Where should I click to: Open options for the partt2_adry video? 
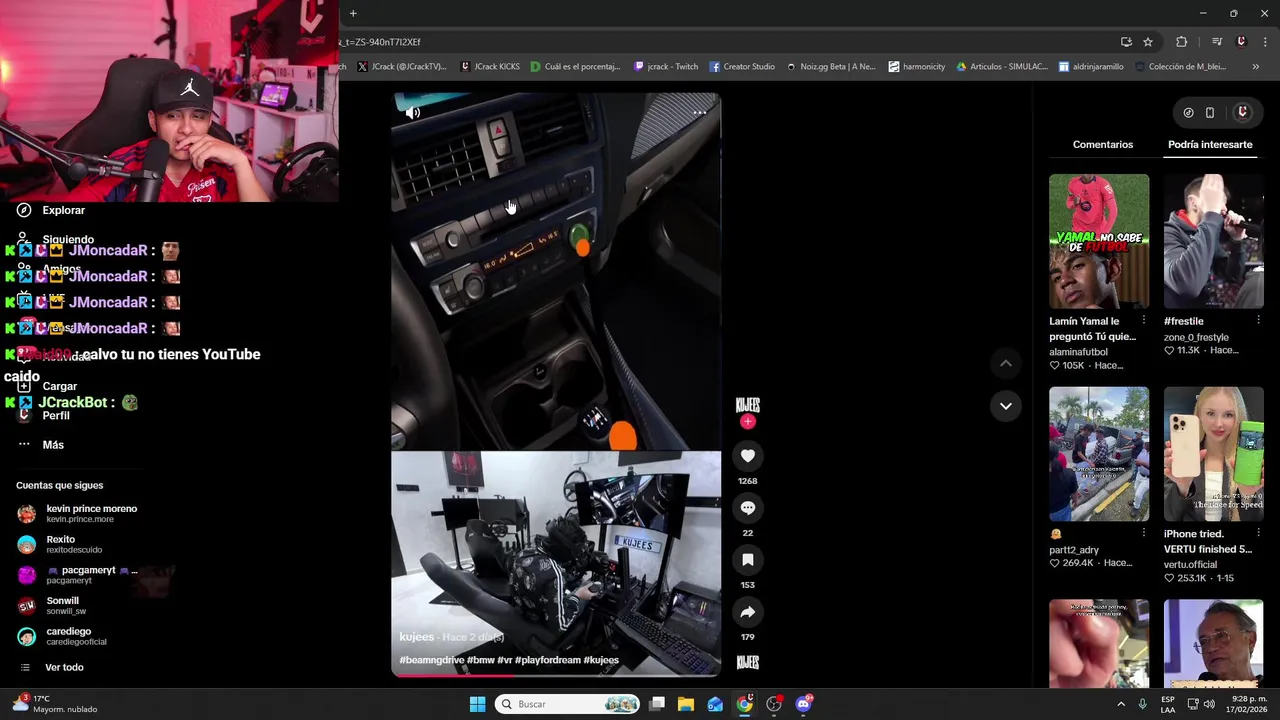click(x=1144, y=534)
